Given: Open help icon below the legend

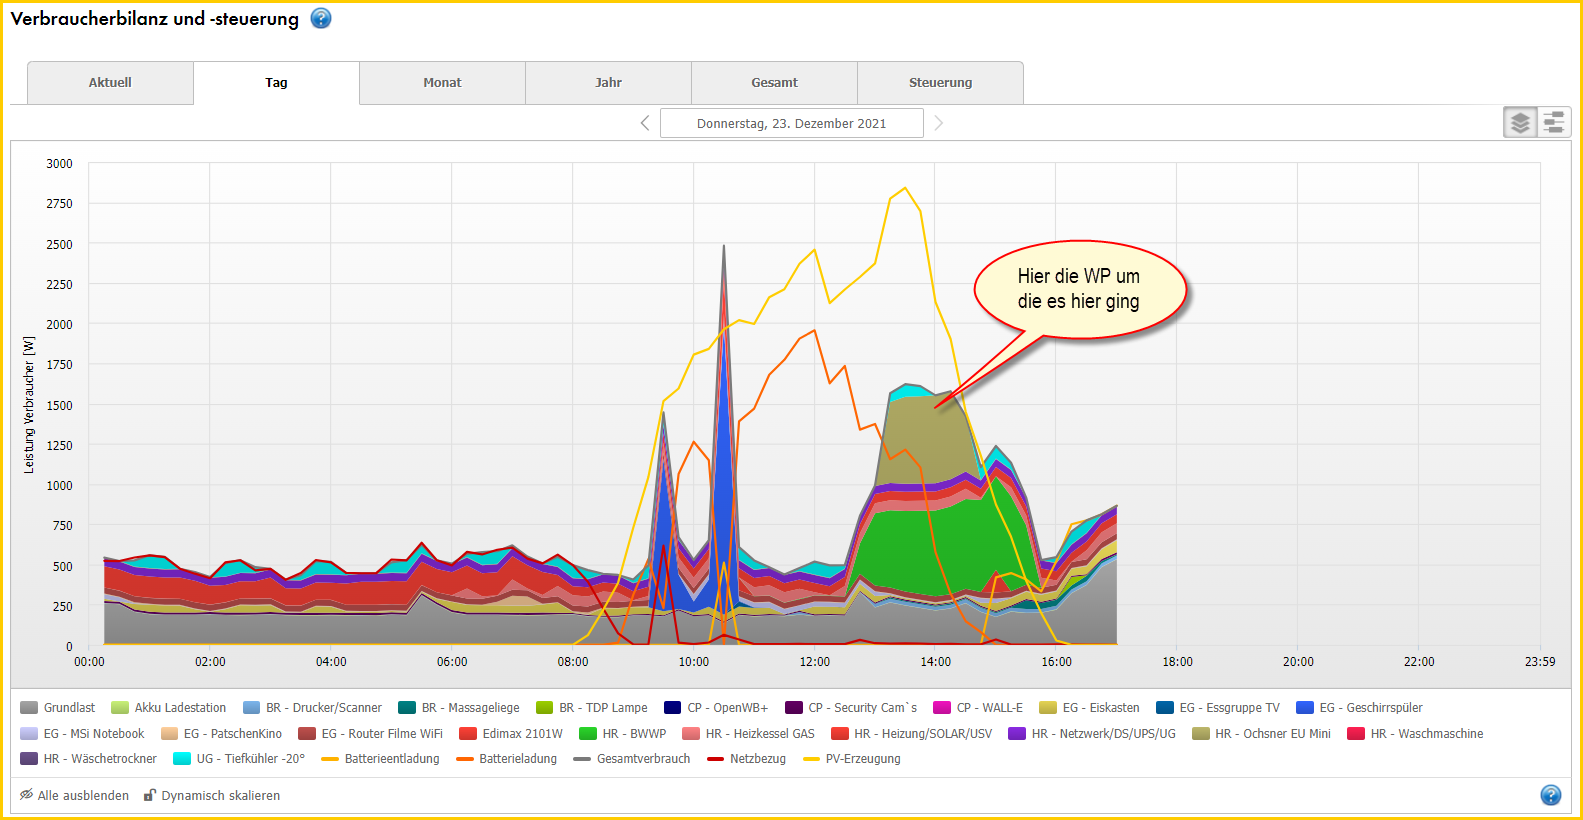Looking at the screenshot, I should click(x=1551, y=795).
